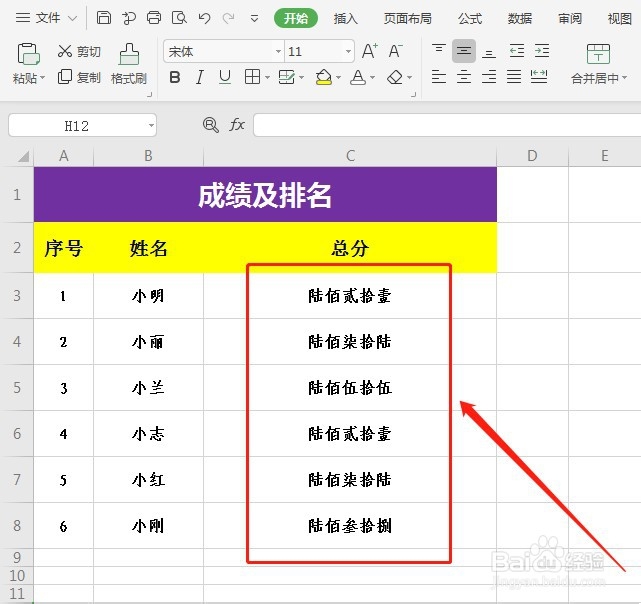Apply yellow fill color bucket
Screen dimensions: 641x604
(x=324, y=77)
